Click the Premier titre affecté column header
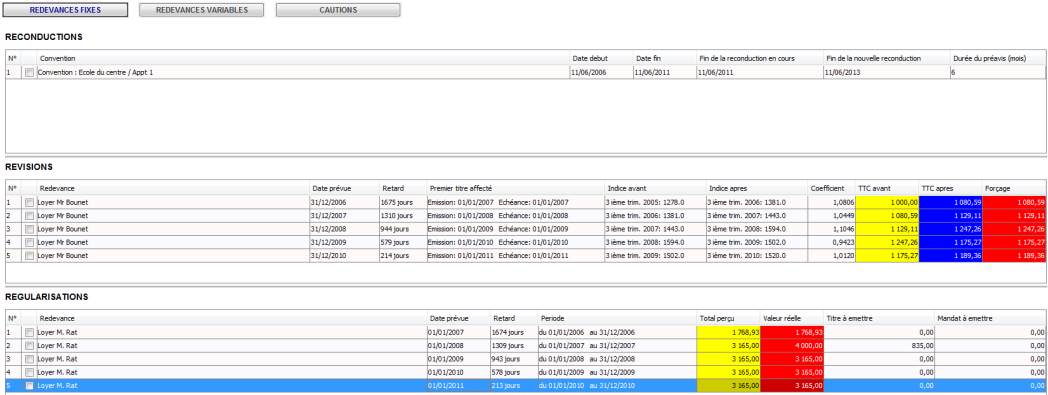 tap(515, 188)
